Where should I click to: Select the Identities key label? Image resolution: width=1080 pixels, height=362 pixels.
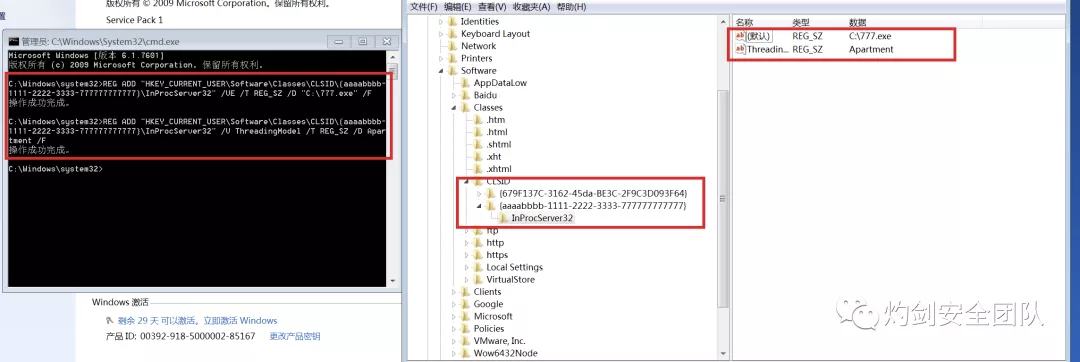coord(479,21)
